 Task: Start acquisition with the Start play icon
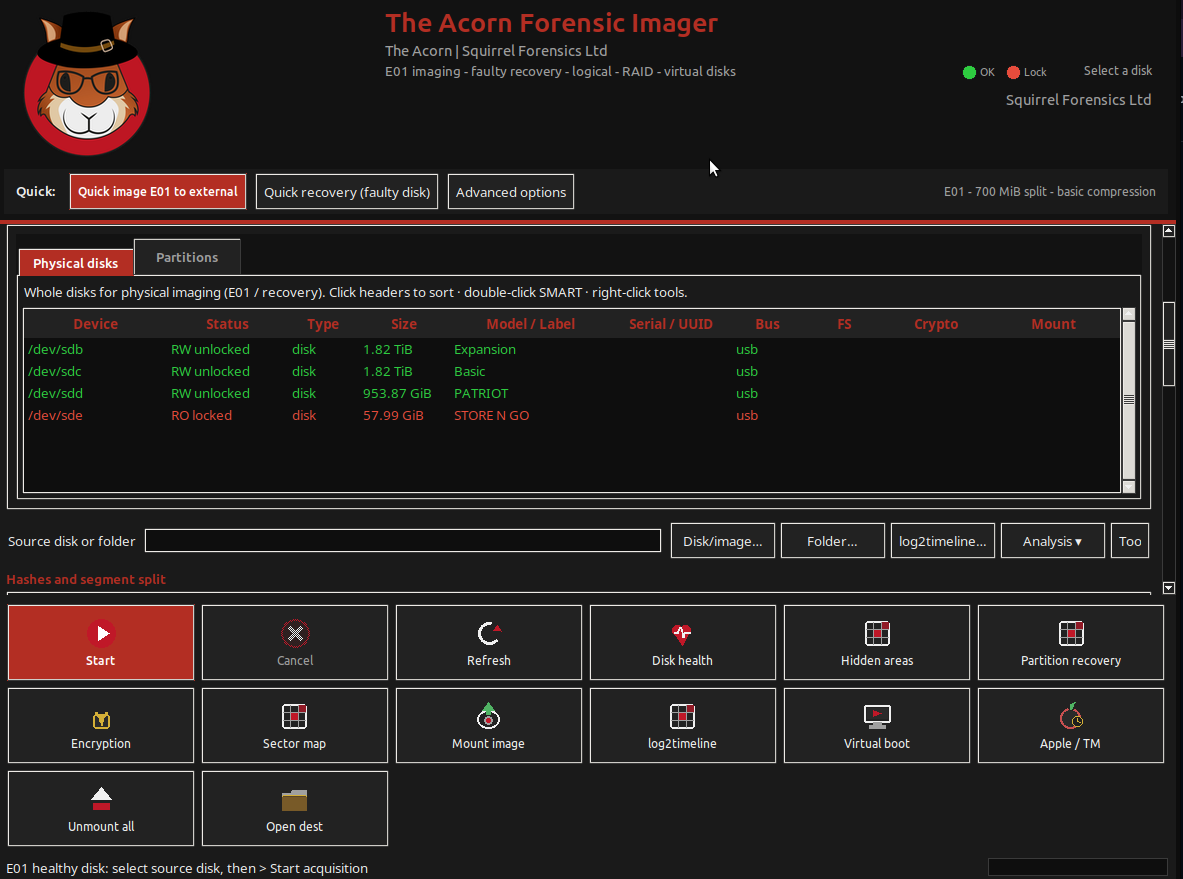[x=101, y=633]
